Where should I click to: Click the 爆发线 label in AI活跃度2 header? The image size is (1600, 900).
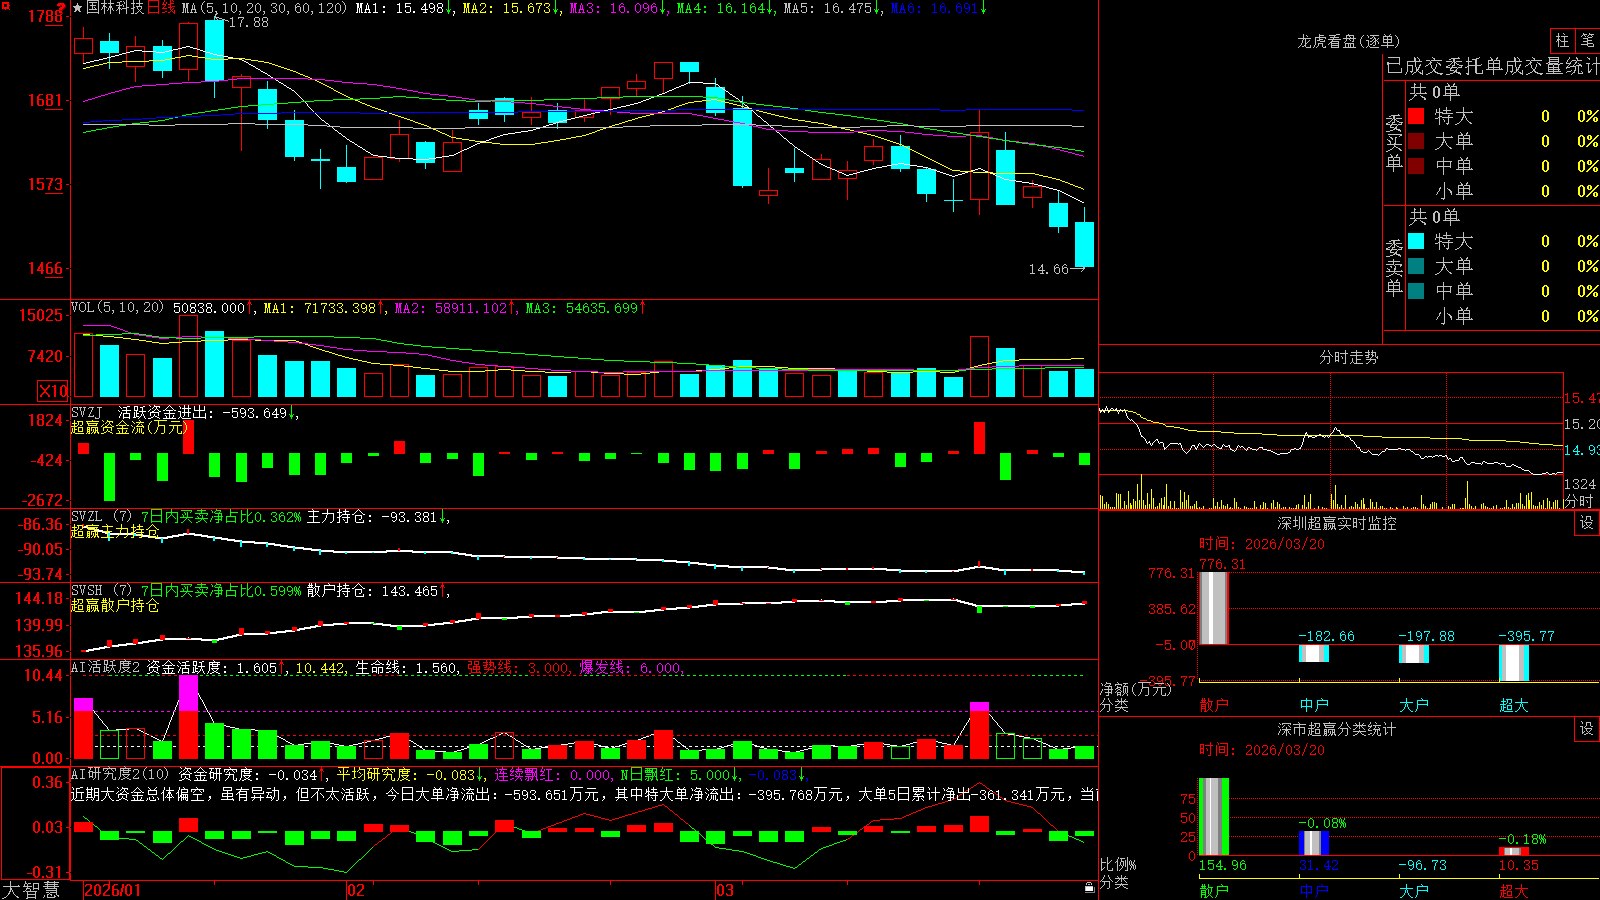(602, 667)
